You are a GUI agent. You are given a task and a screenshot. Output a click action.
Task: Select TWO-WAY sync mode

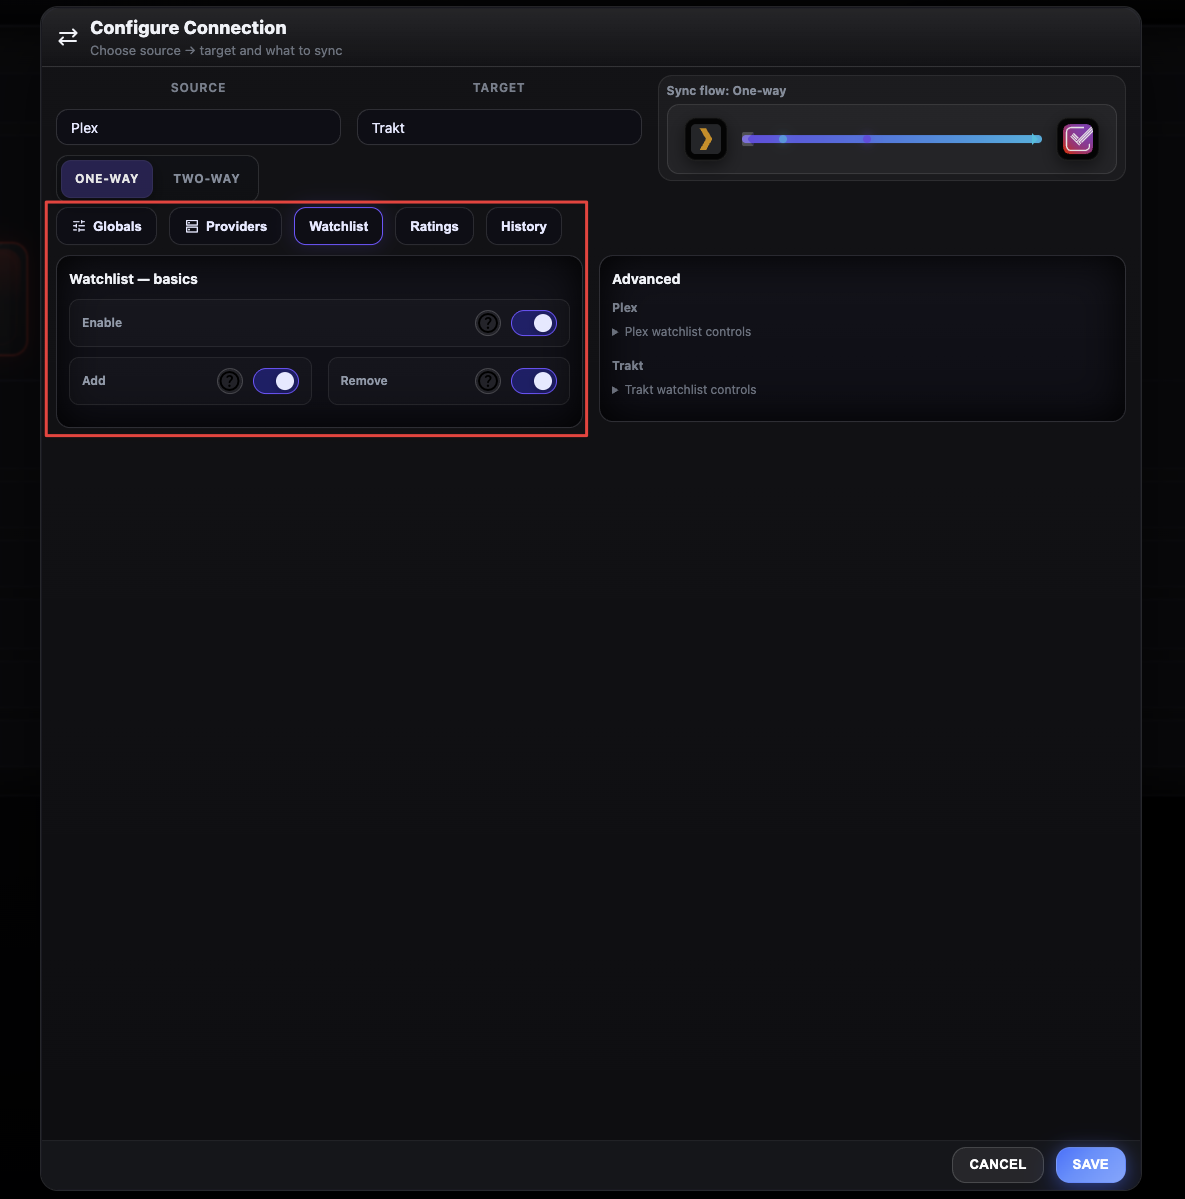pyautogui.click(x=206, y=179)
